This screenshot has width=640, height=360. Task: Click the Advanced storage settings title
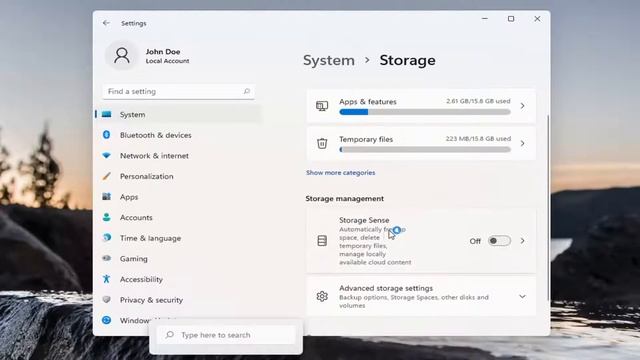tap(386, 288)
